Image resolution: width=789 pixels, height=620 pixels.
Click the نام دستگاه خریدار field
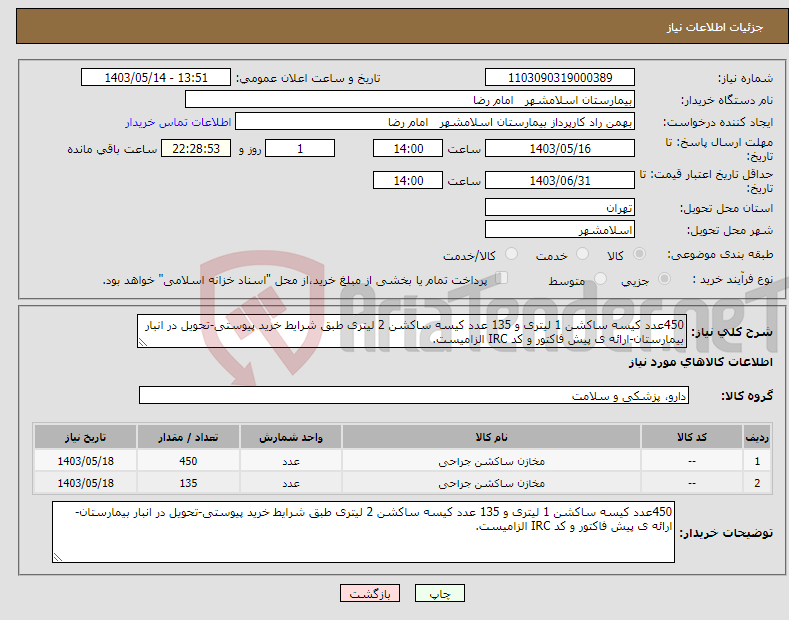410,100
